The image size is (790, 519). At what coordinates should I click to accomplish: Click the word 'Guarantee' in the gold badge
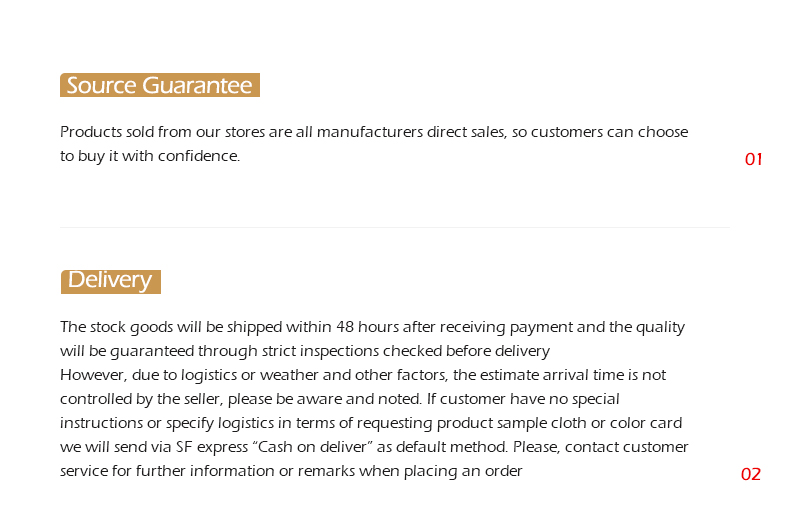[197, 85]
